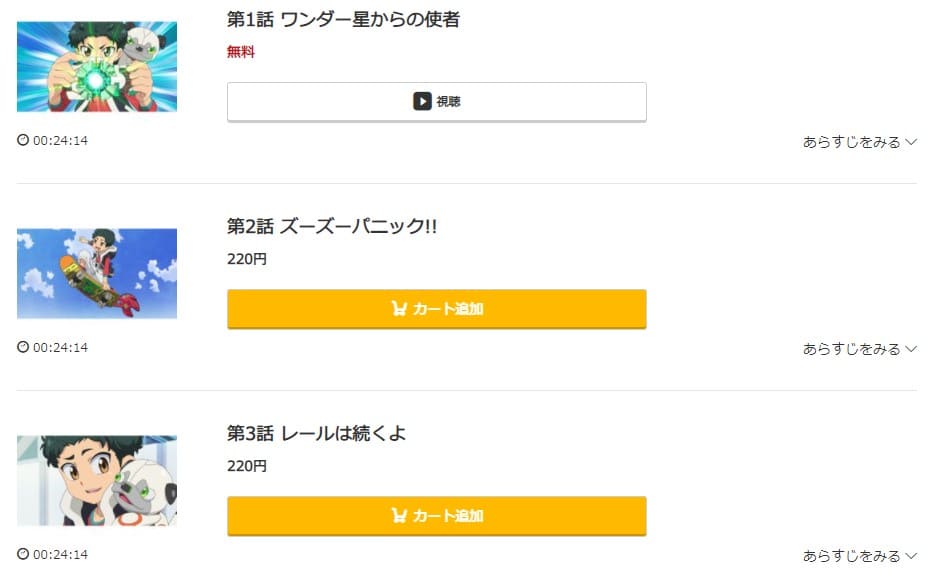The height and width of the screenshot is (576, 938).
Task: Click the clock icon under the episode 1 thumbnail
Action: (23, 140)
